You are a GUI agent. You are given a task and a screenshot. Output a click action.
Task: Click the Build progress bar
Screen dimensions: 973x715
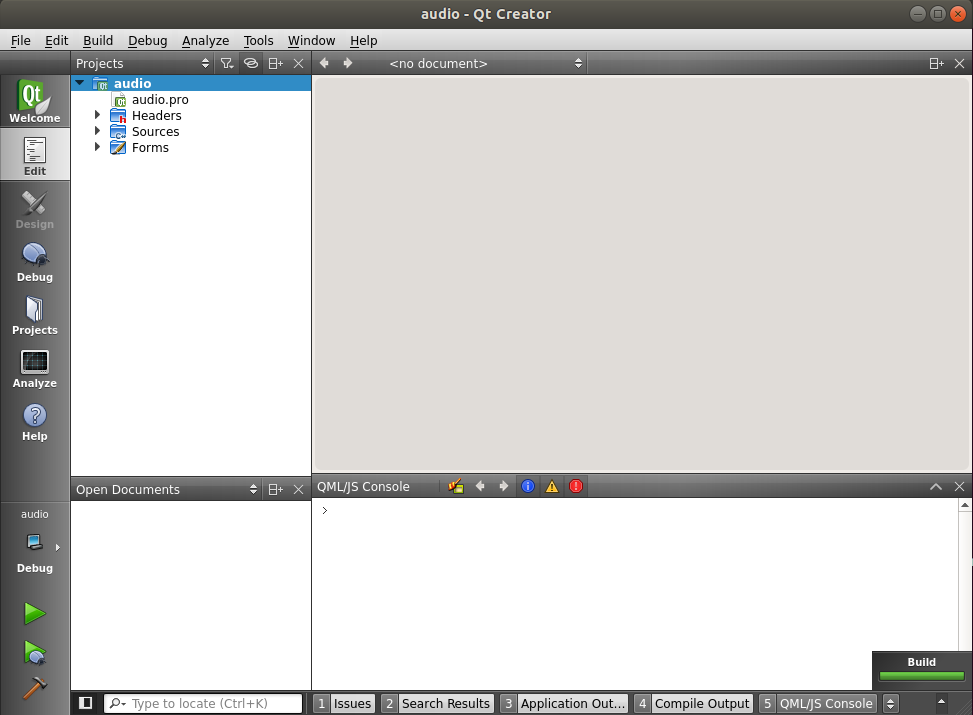(x=921, y=676)
